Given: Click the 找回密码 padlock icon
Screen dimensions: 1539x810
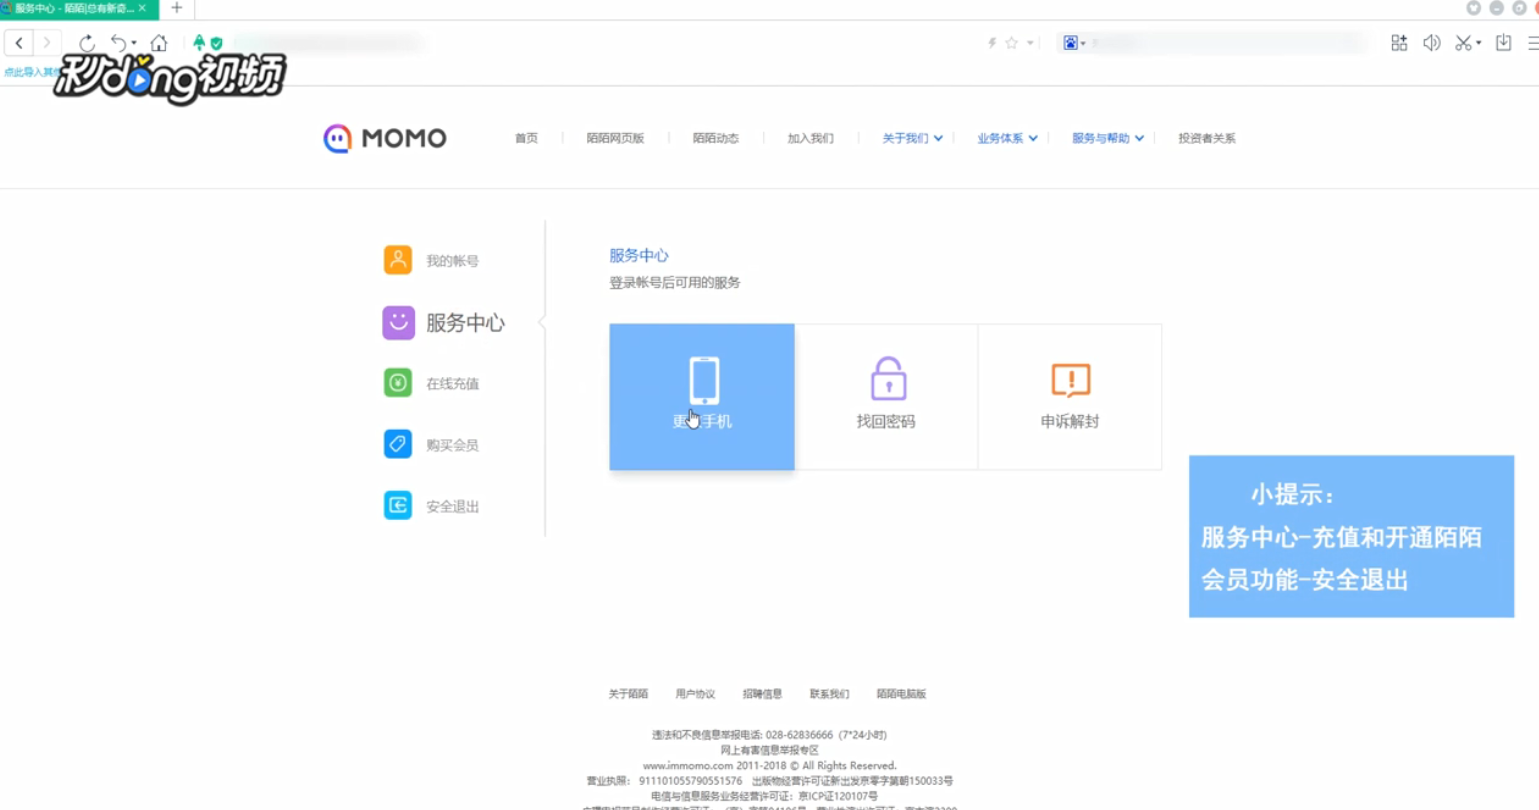Looking at the screenshot, I should (x=886, y=378).
